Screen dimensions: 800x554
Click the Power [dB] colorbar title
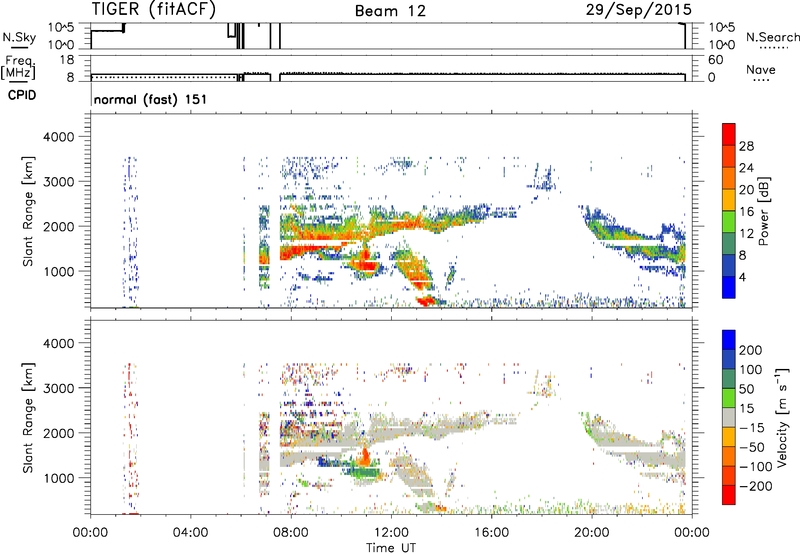[764, 211]
